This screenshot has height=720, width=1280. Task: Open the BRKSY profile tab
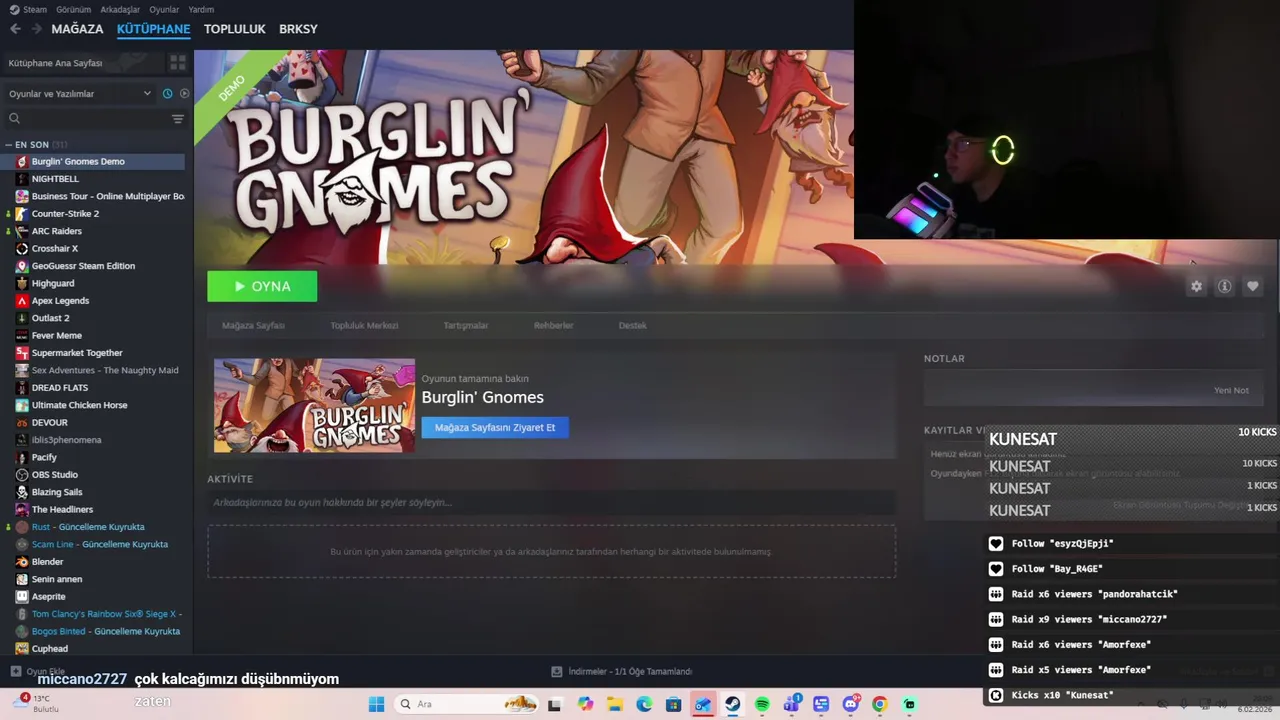tap(298, 29)
